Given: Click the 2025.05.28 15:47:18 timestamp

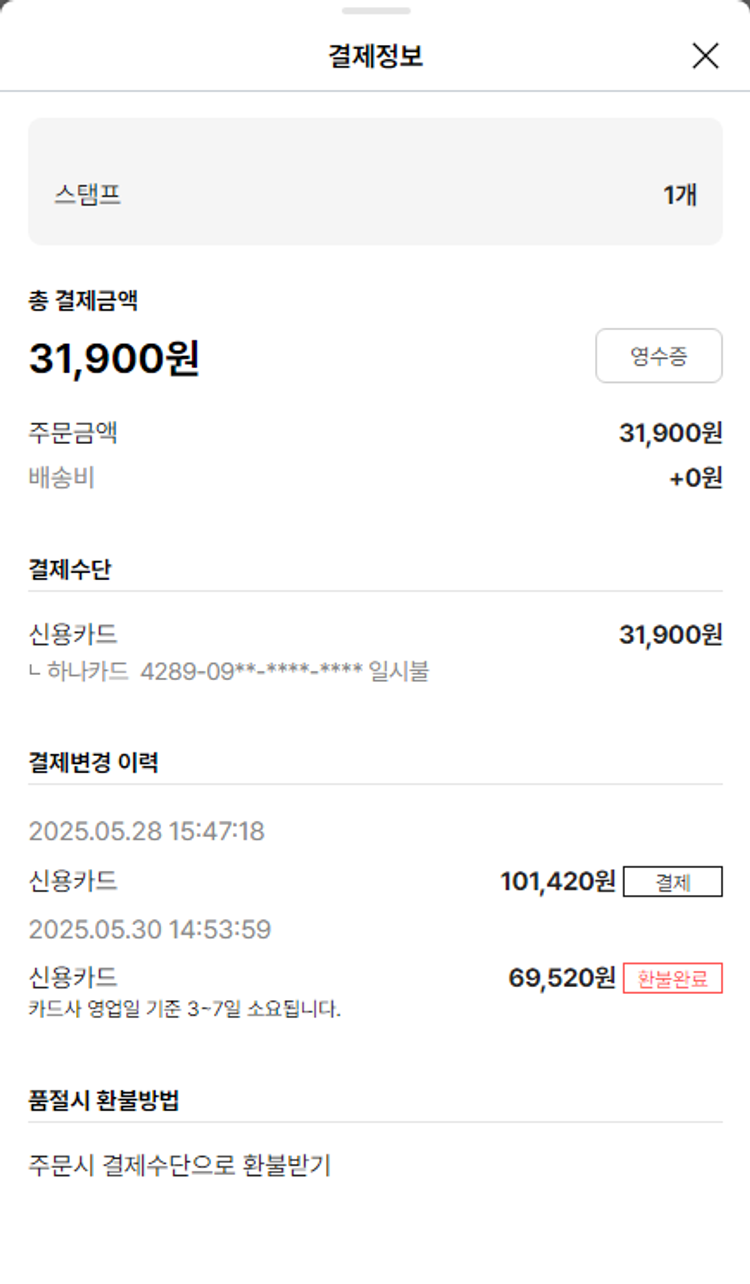Looking at the screenshot, I should (x=146, y=831).
